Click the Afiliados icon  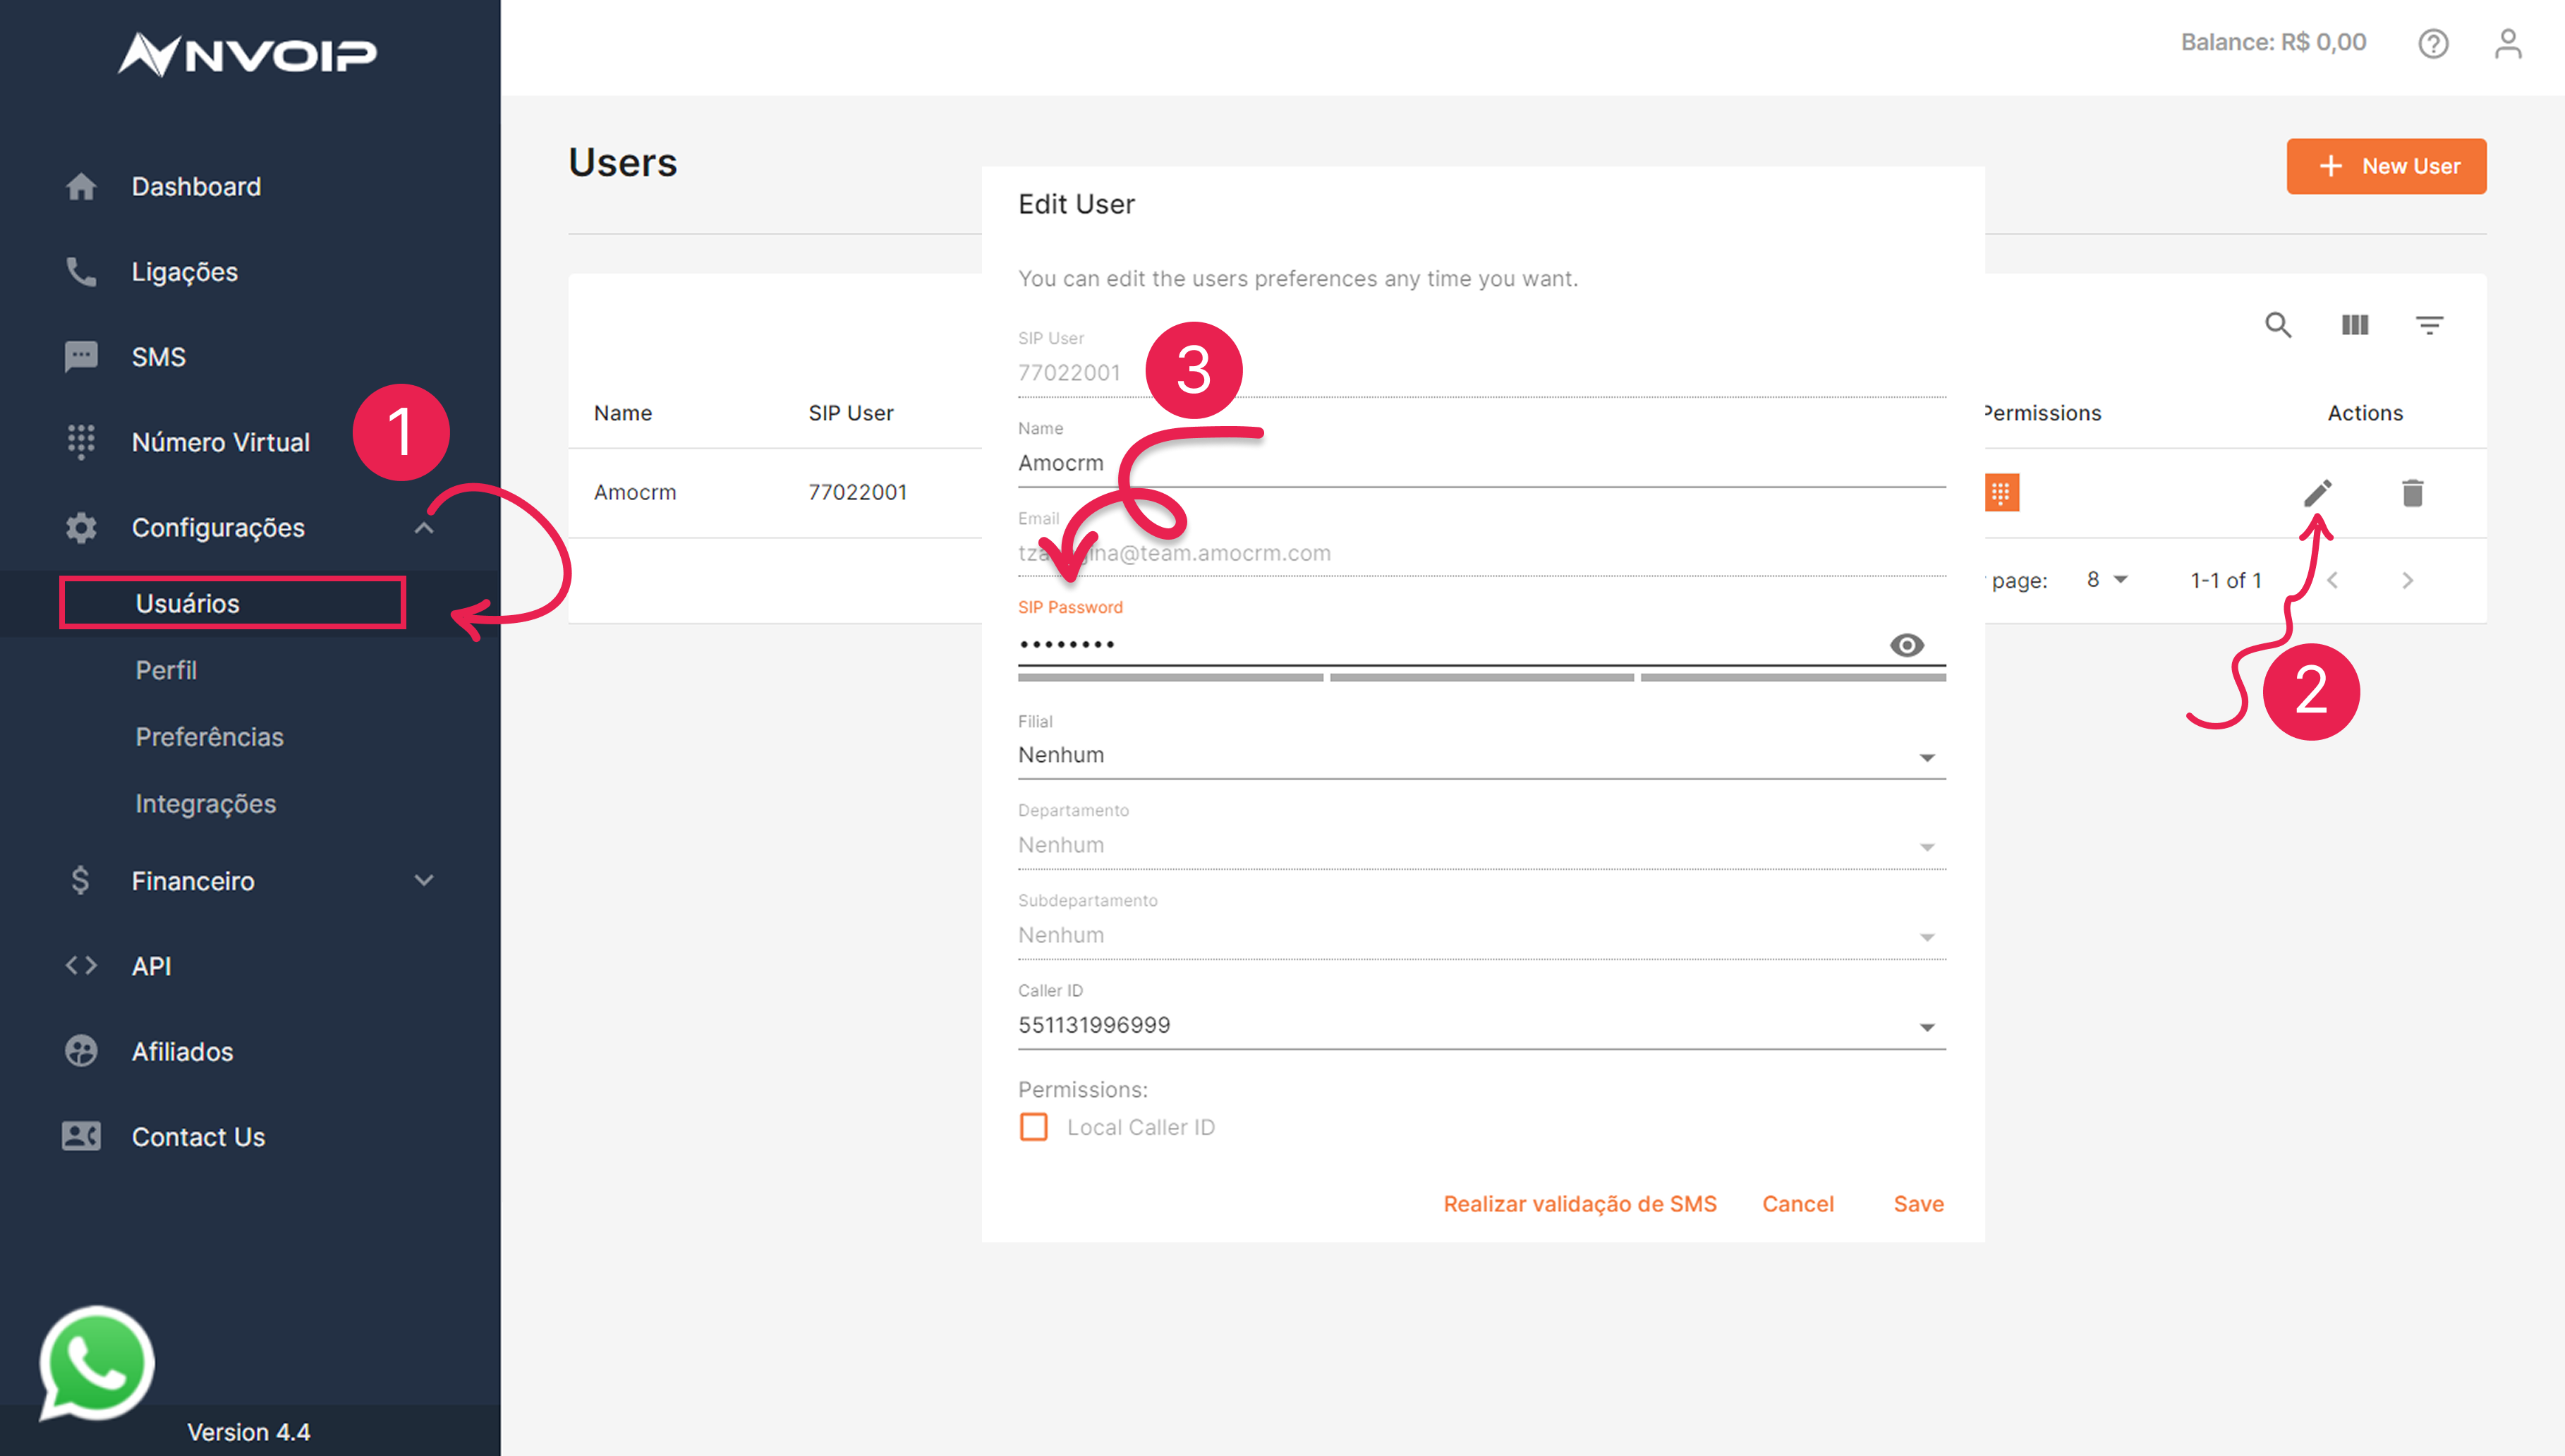(x=81, y=1051)
